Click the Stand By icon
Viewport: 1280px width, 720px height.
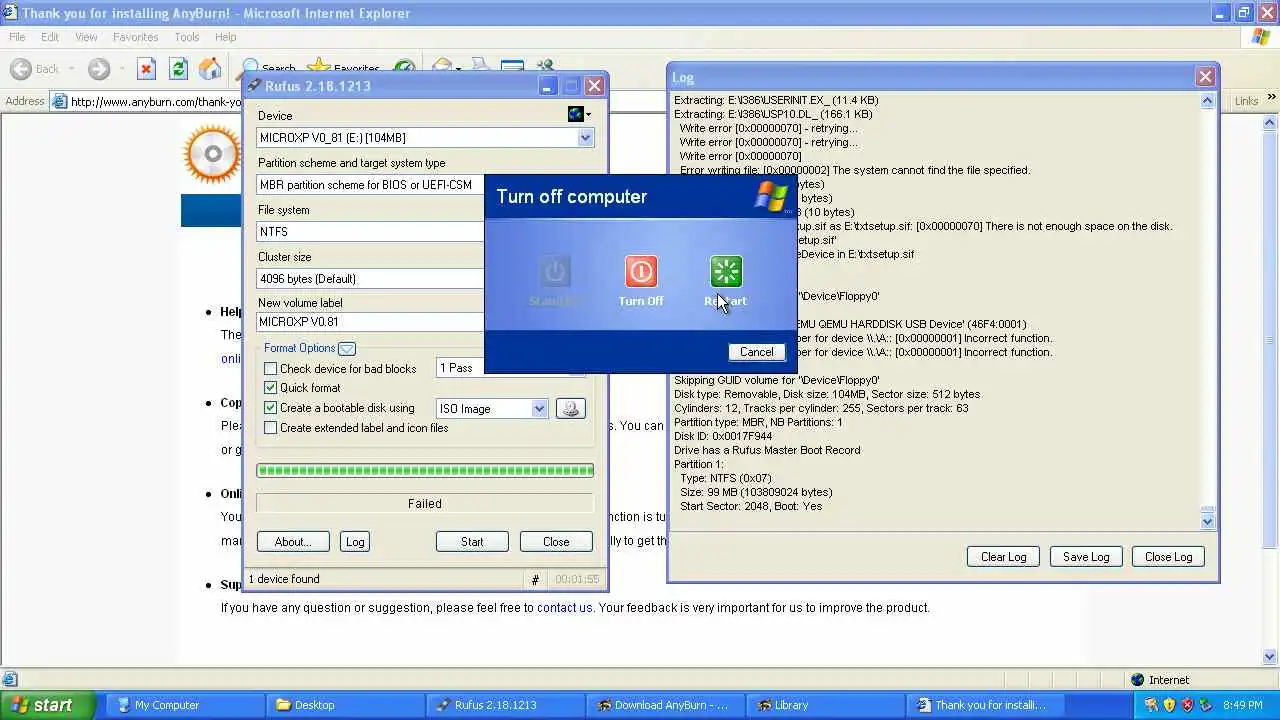click(555, 272)
